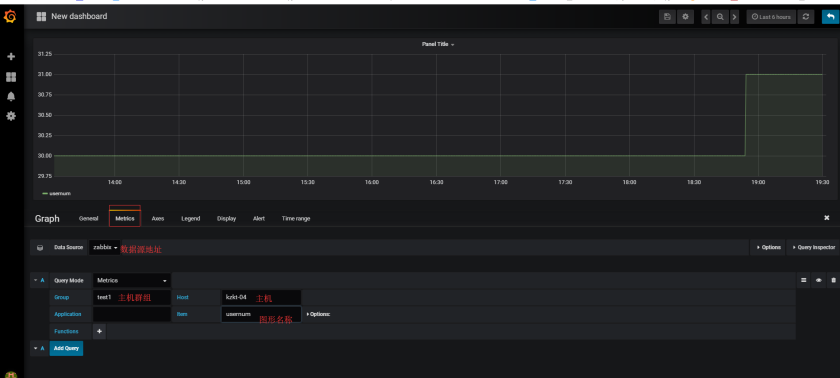
Task: Click the Grafana logo icon
Action: click(x=10, y=17)
